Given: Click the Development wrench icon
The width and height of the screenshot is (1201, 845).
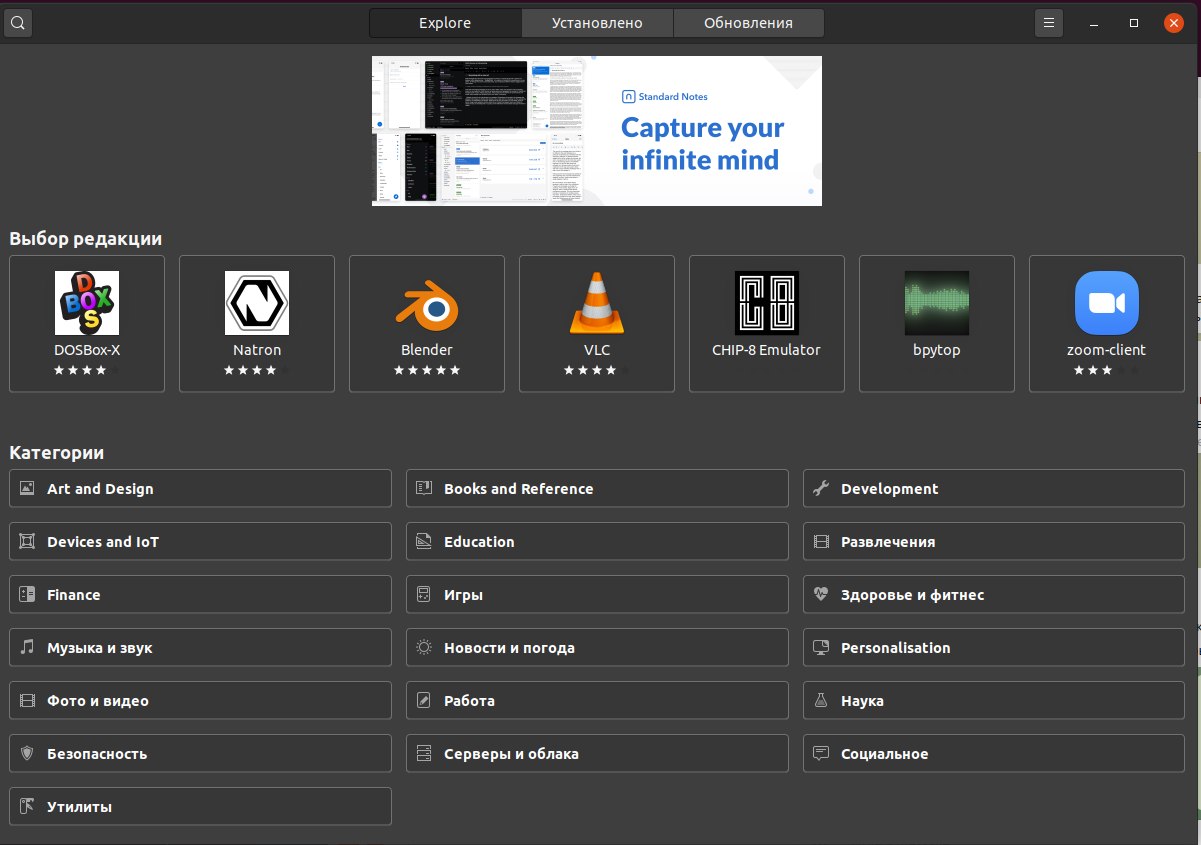Looking at the screenshot, I should click(x=821, y=489).
